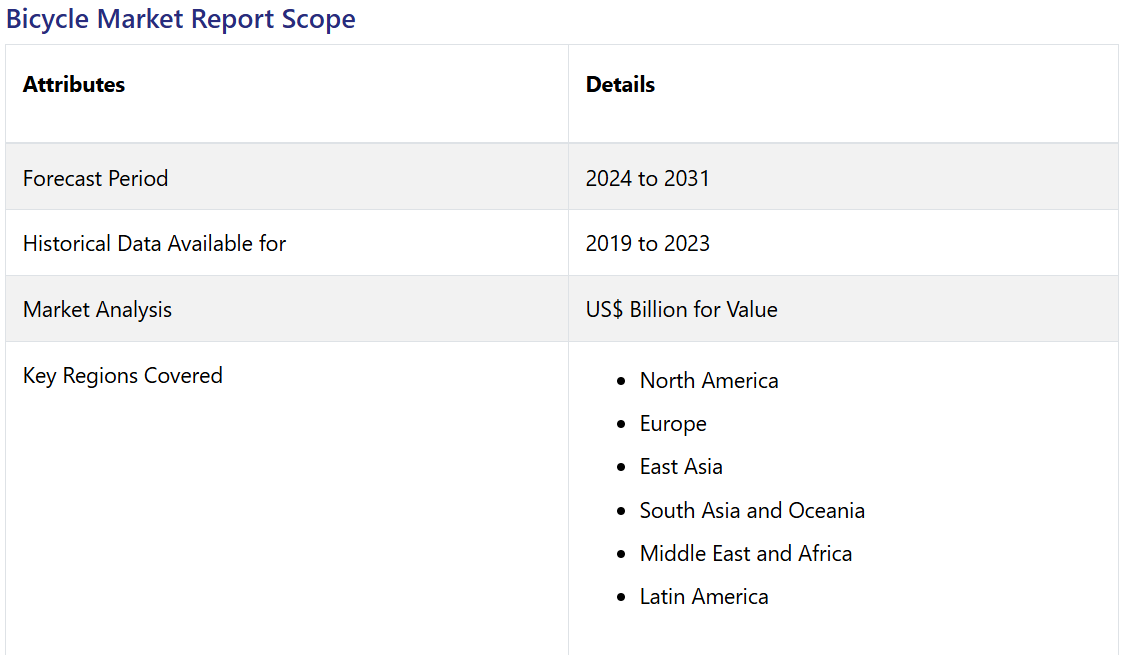
Task: Select 'South Asia and Oceania' item
Action: click(752, 510)
